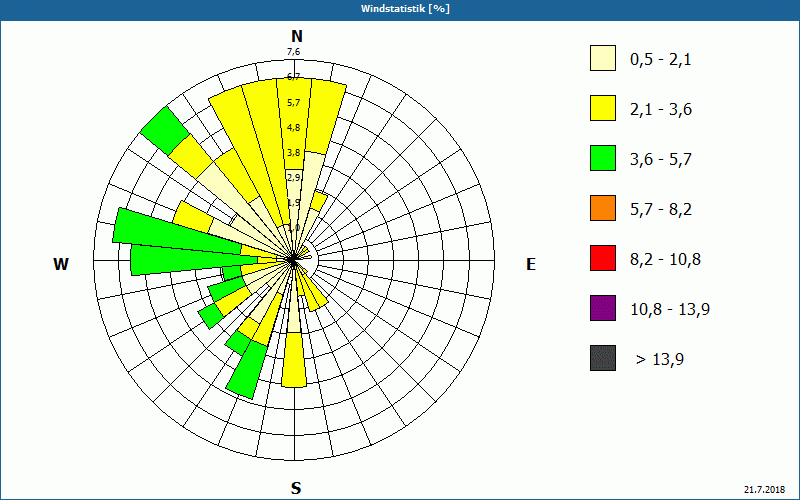Click the '5,7 - 8,2' legend label
800x500 pixels.
[661, 210]
